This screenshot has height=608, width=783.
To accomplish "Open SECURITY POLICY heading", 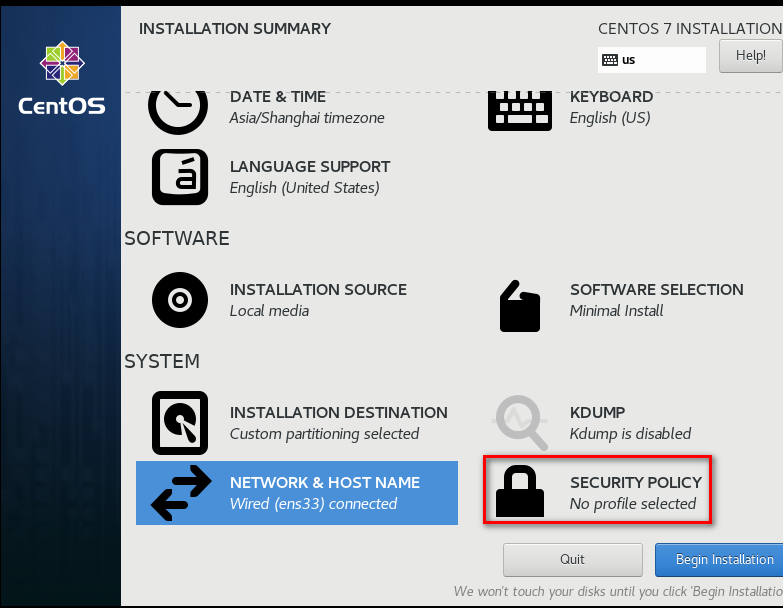I will [636, 483].
